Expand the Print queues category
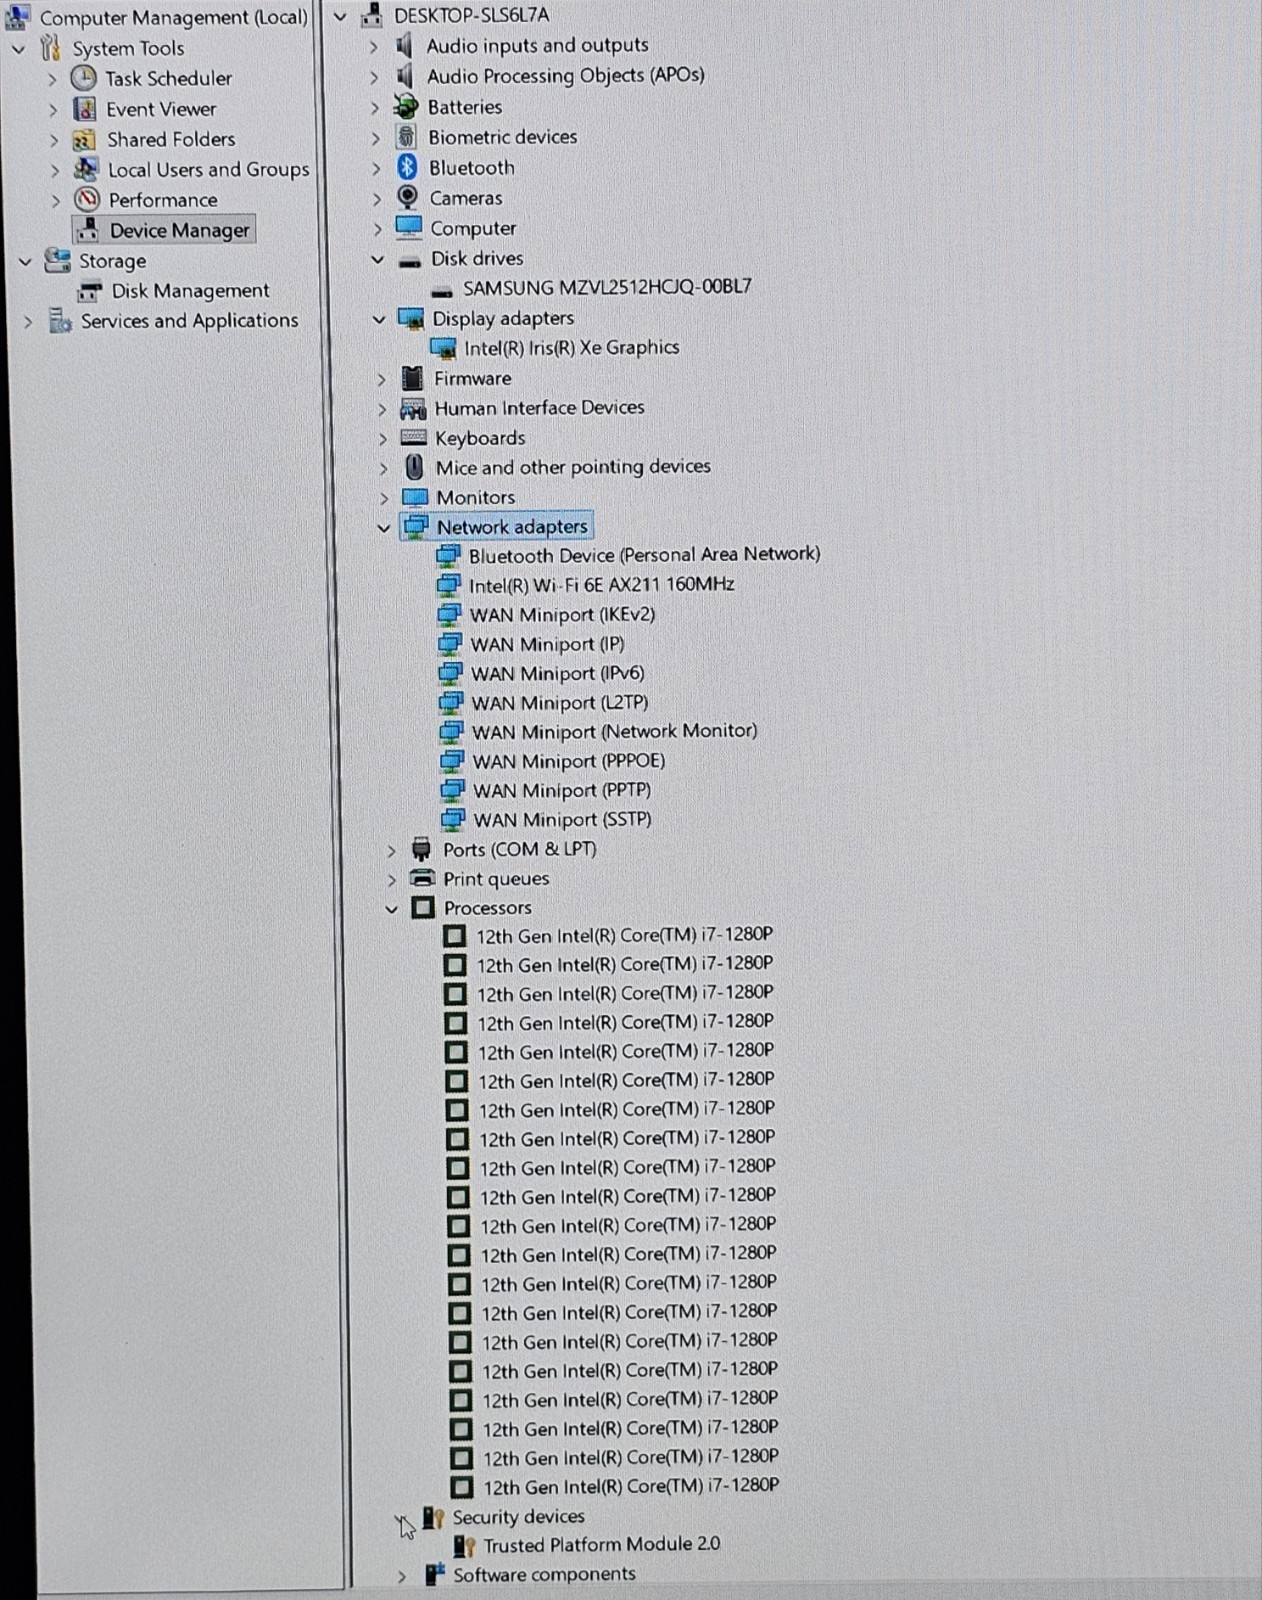Image resolution: width=1262 pixels, height=1600 pixels. 391,880
